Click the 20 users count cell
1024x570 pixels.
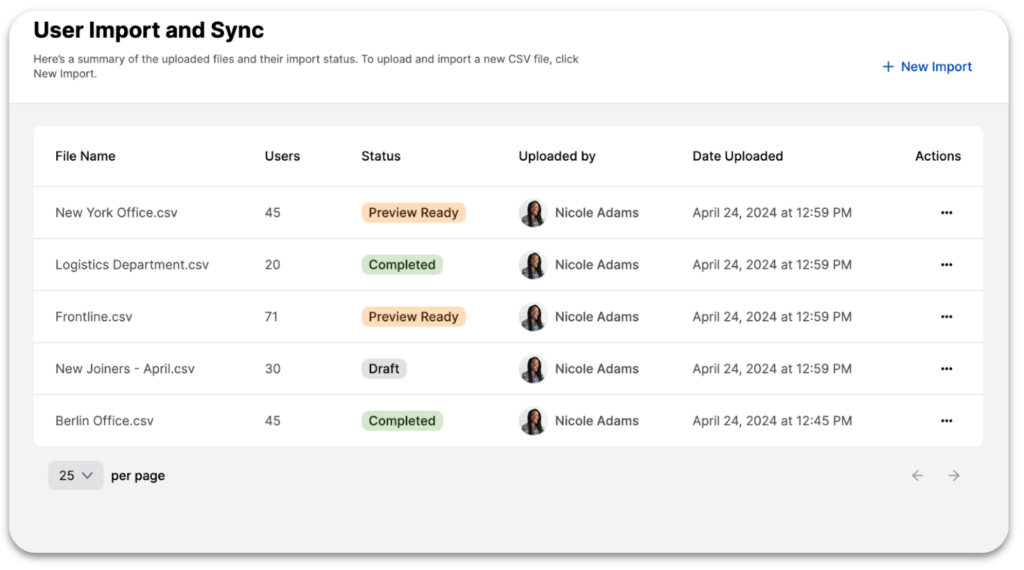coord(272,265)
